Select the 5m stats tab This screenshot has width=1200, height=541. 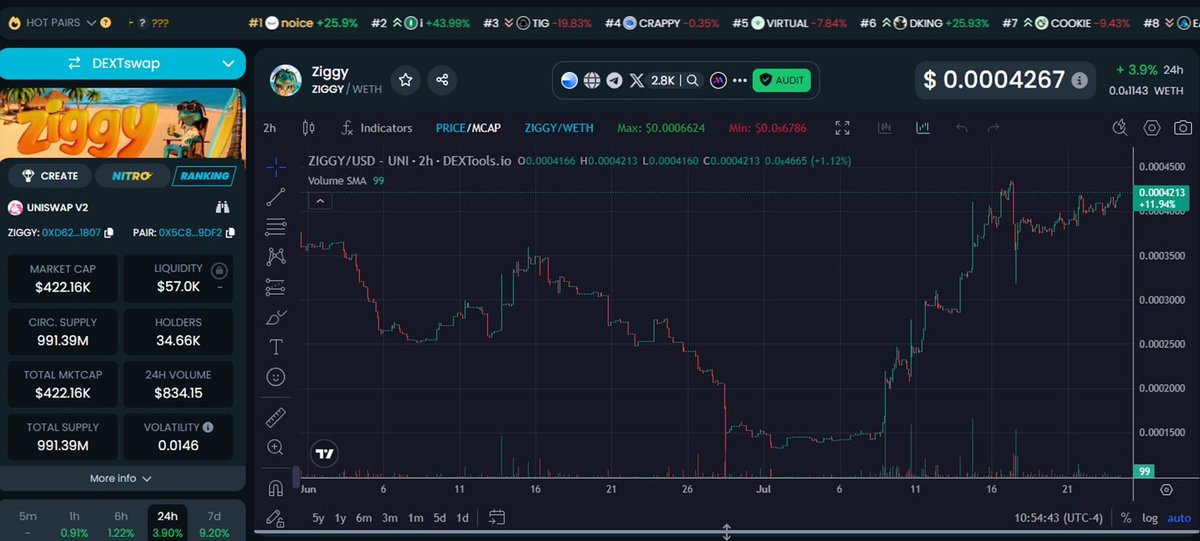pyautogui.click(x=28, y=522)
